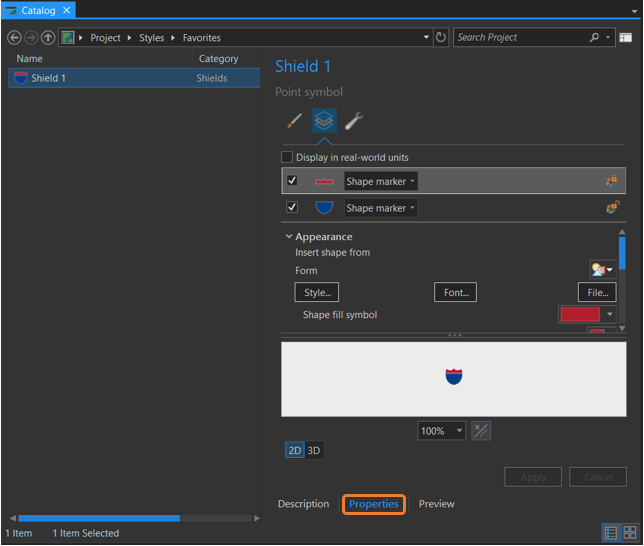Click Shield 1 symbol icon in list
The height and width of the screenshot is (546, 644).
click(21, 78)
